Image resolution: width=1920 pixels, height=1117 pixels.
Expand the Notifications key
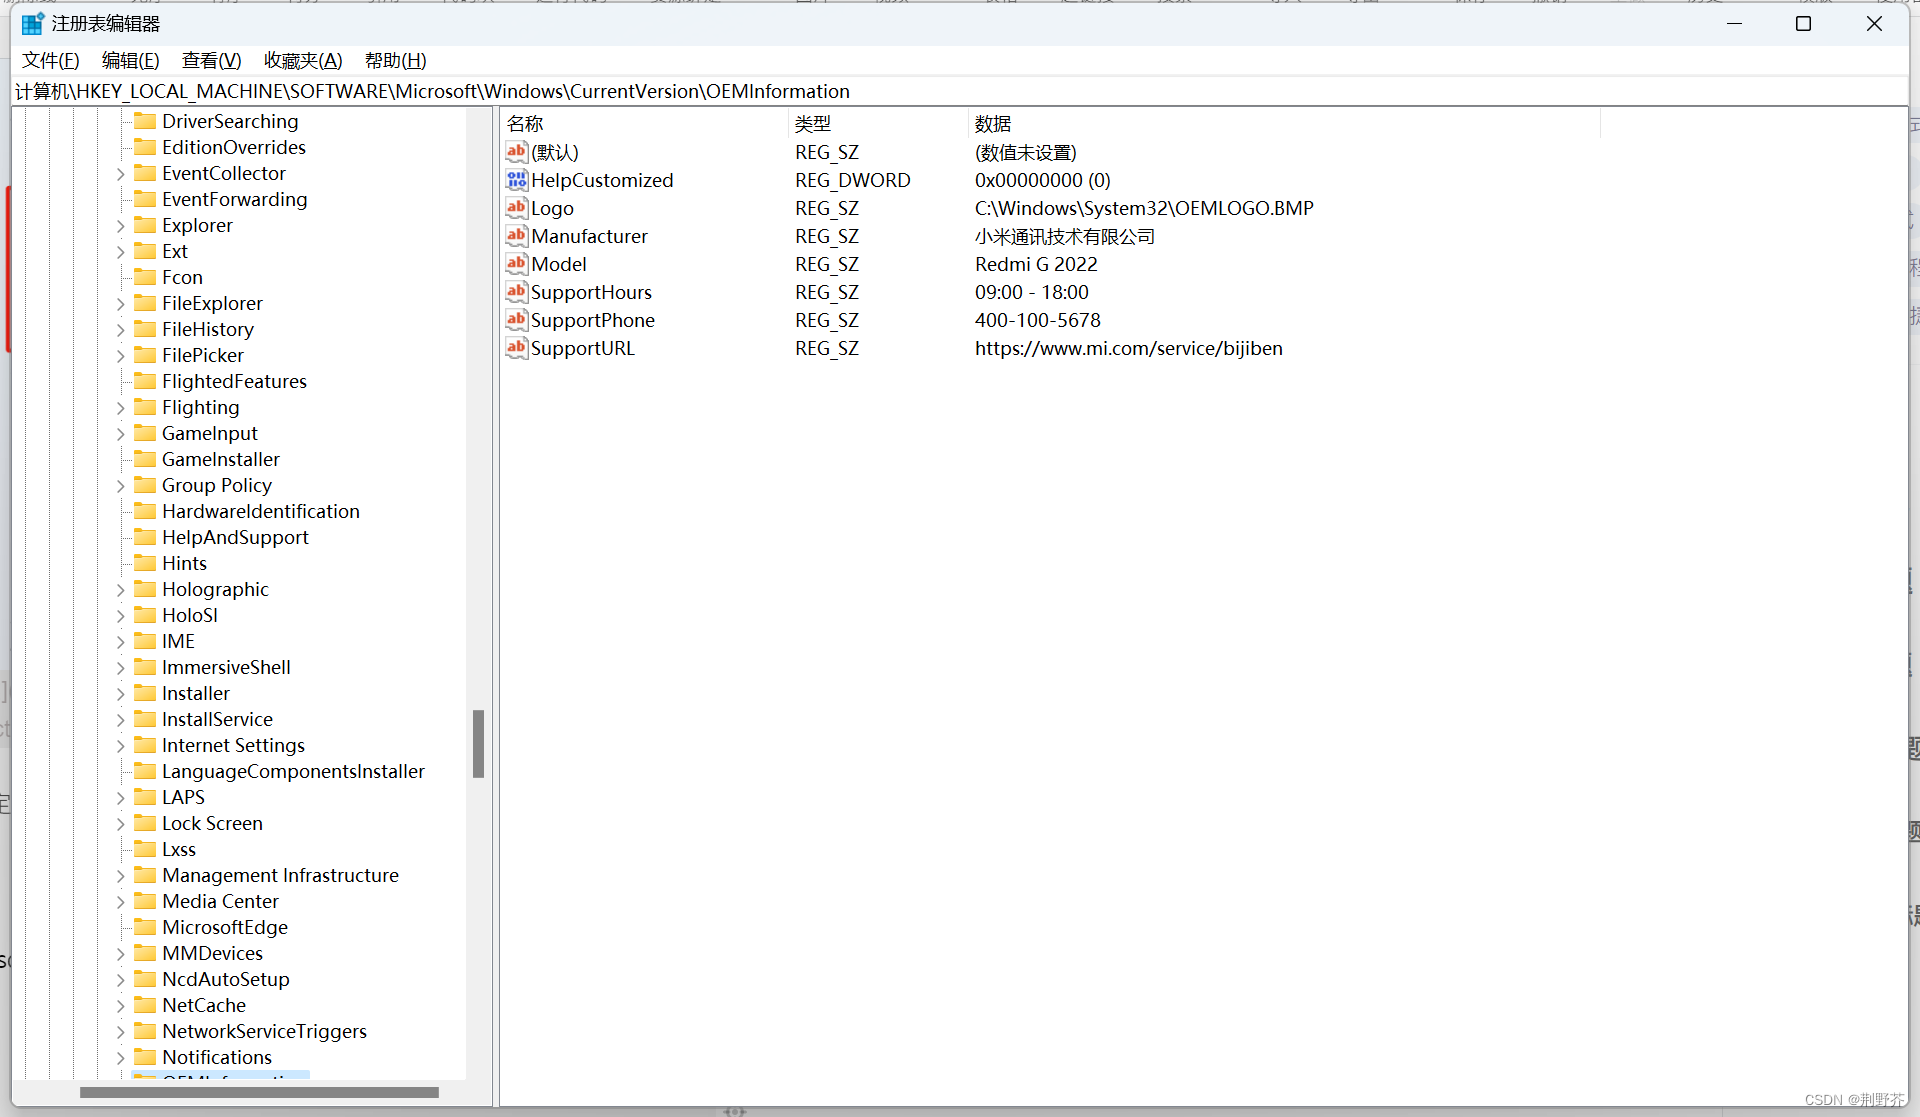point(120,1057)
